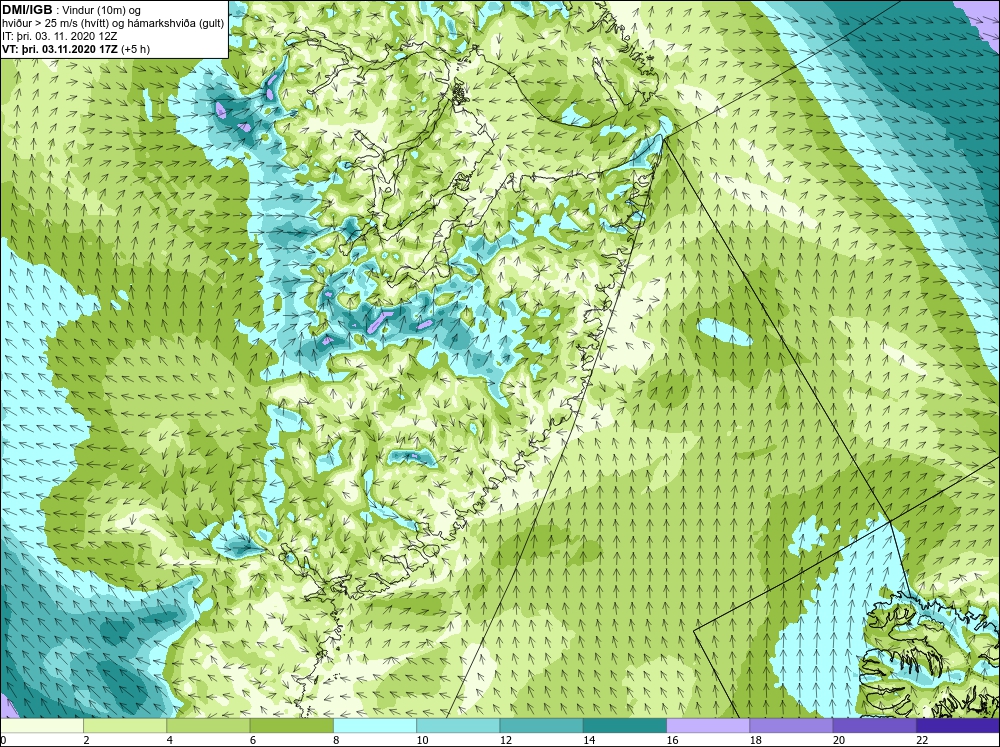Screen dimensions: 1000x747
Task: Choose the dark teal 14–16 m/s legend swatch
Action: [625, 726]
